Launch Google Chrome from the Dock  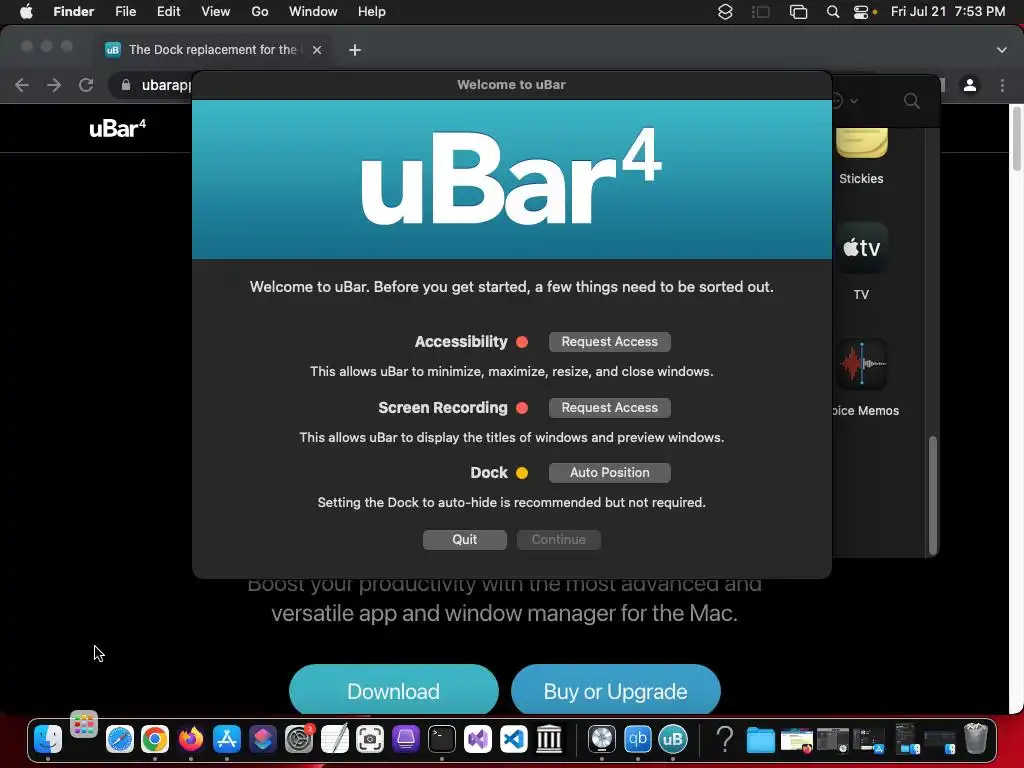155,739
